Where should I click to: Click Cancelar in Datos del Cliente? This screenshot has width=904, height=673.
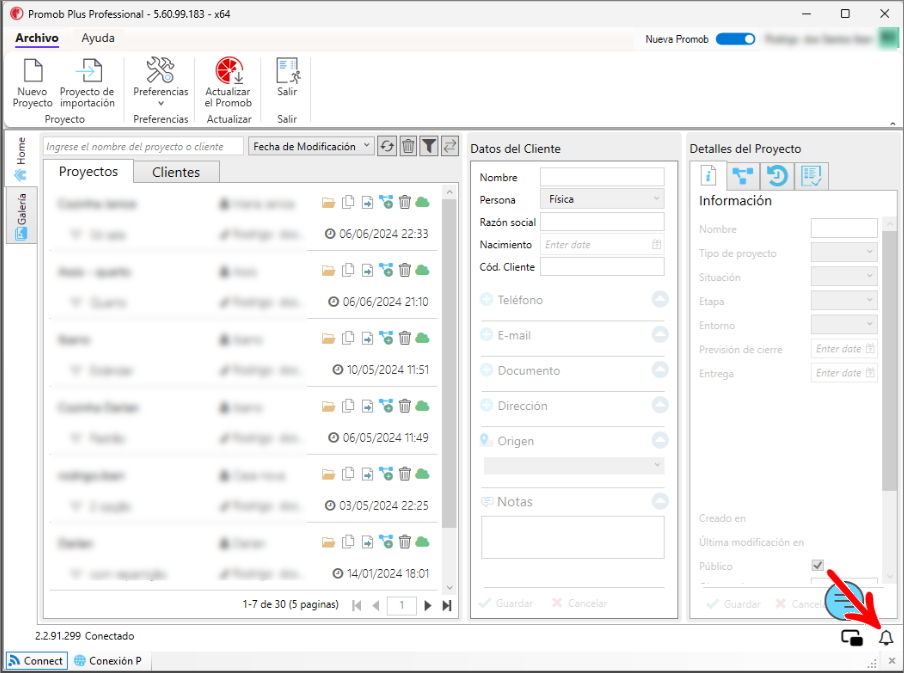coord(579,603)
